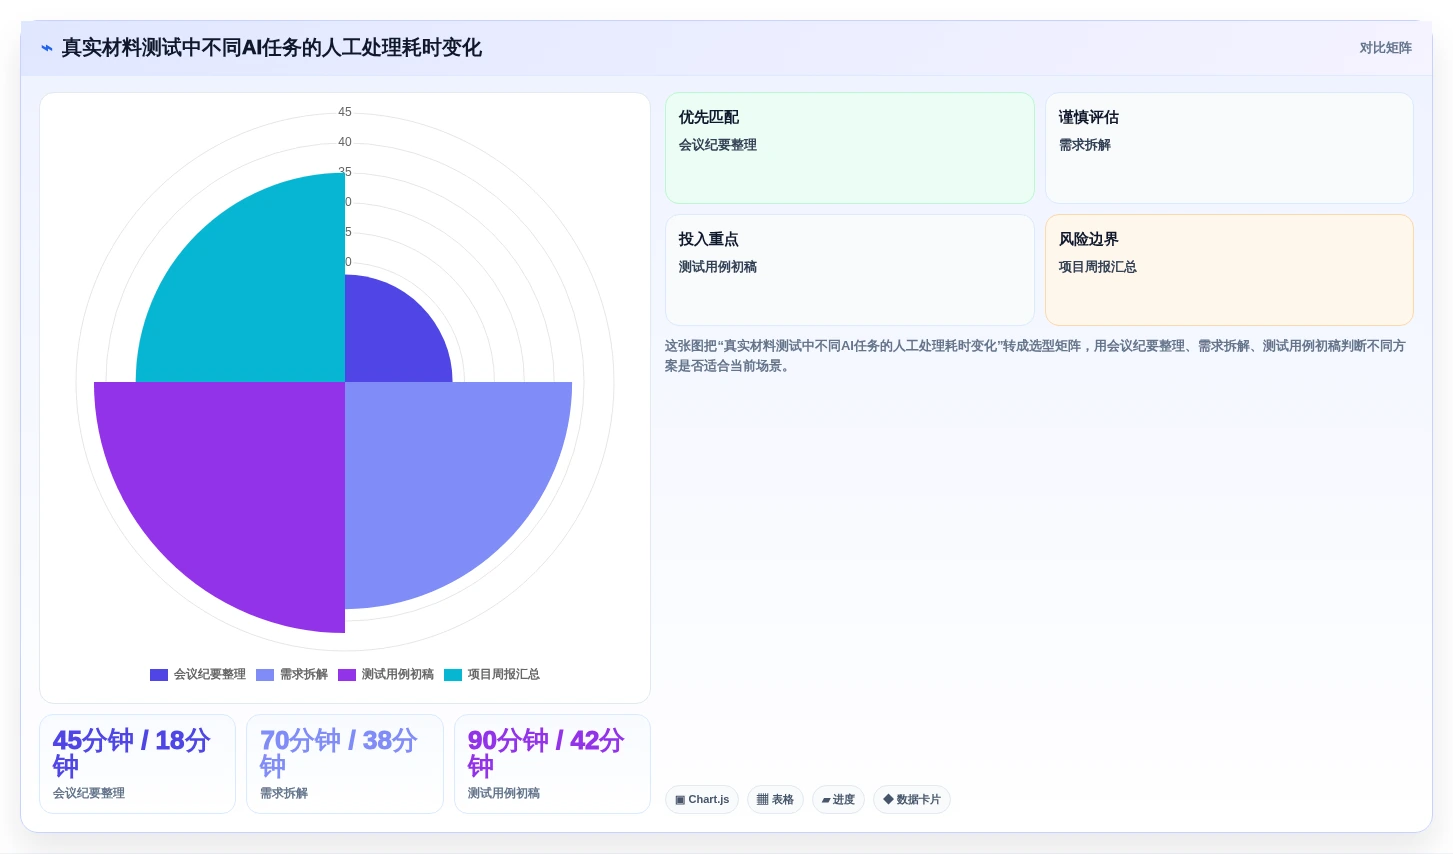1453x854 pixels.
Task: Click the purple 测试用例初稿 chart segment
Action: pos(240,490)
